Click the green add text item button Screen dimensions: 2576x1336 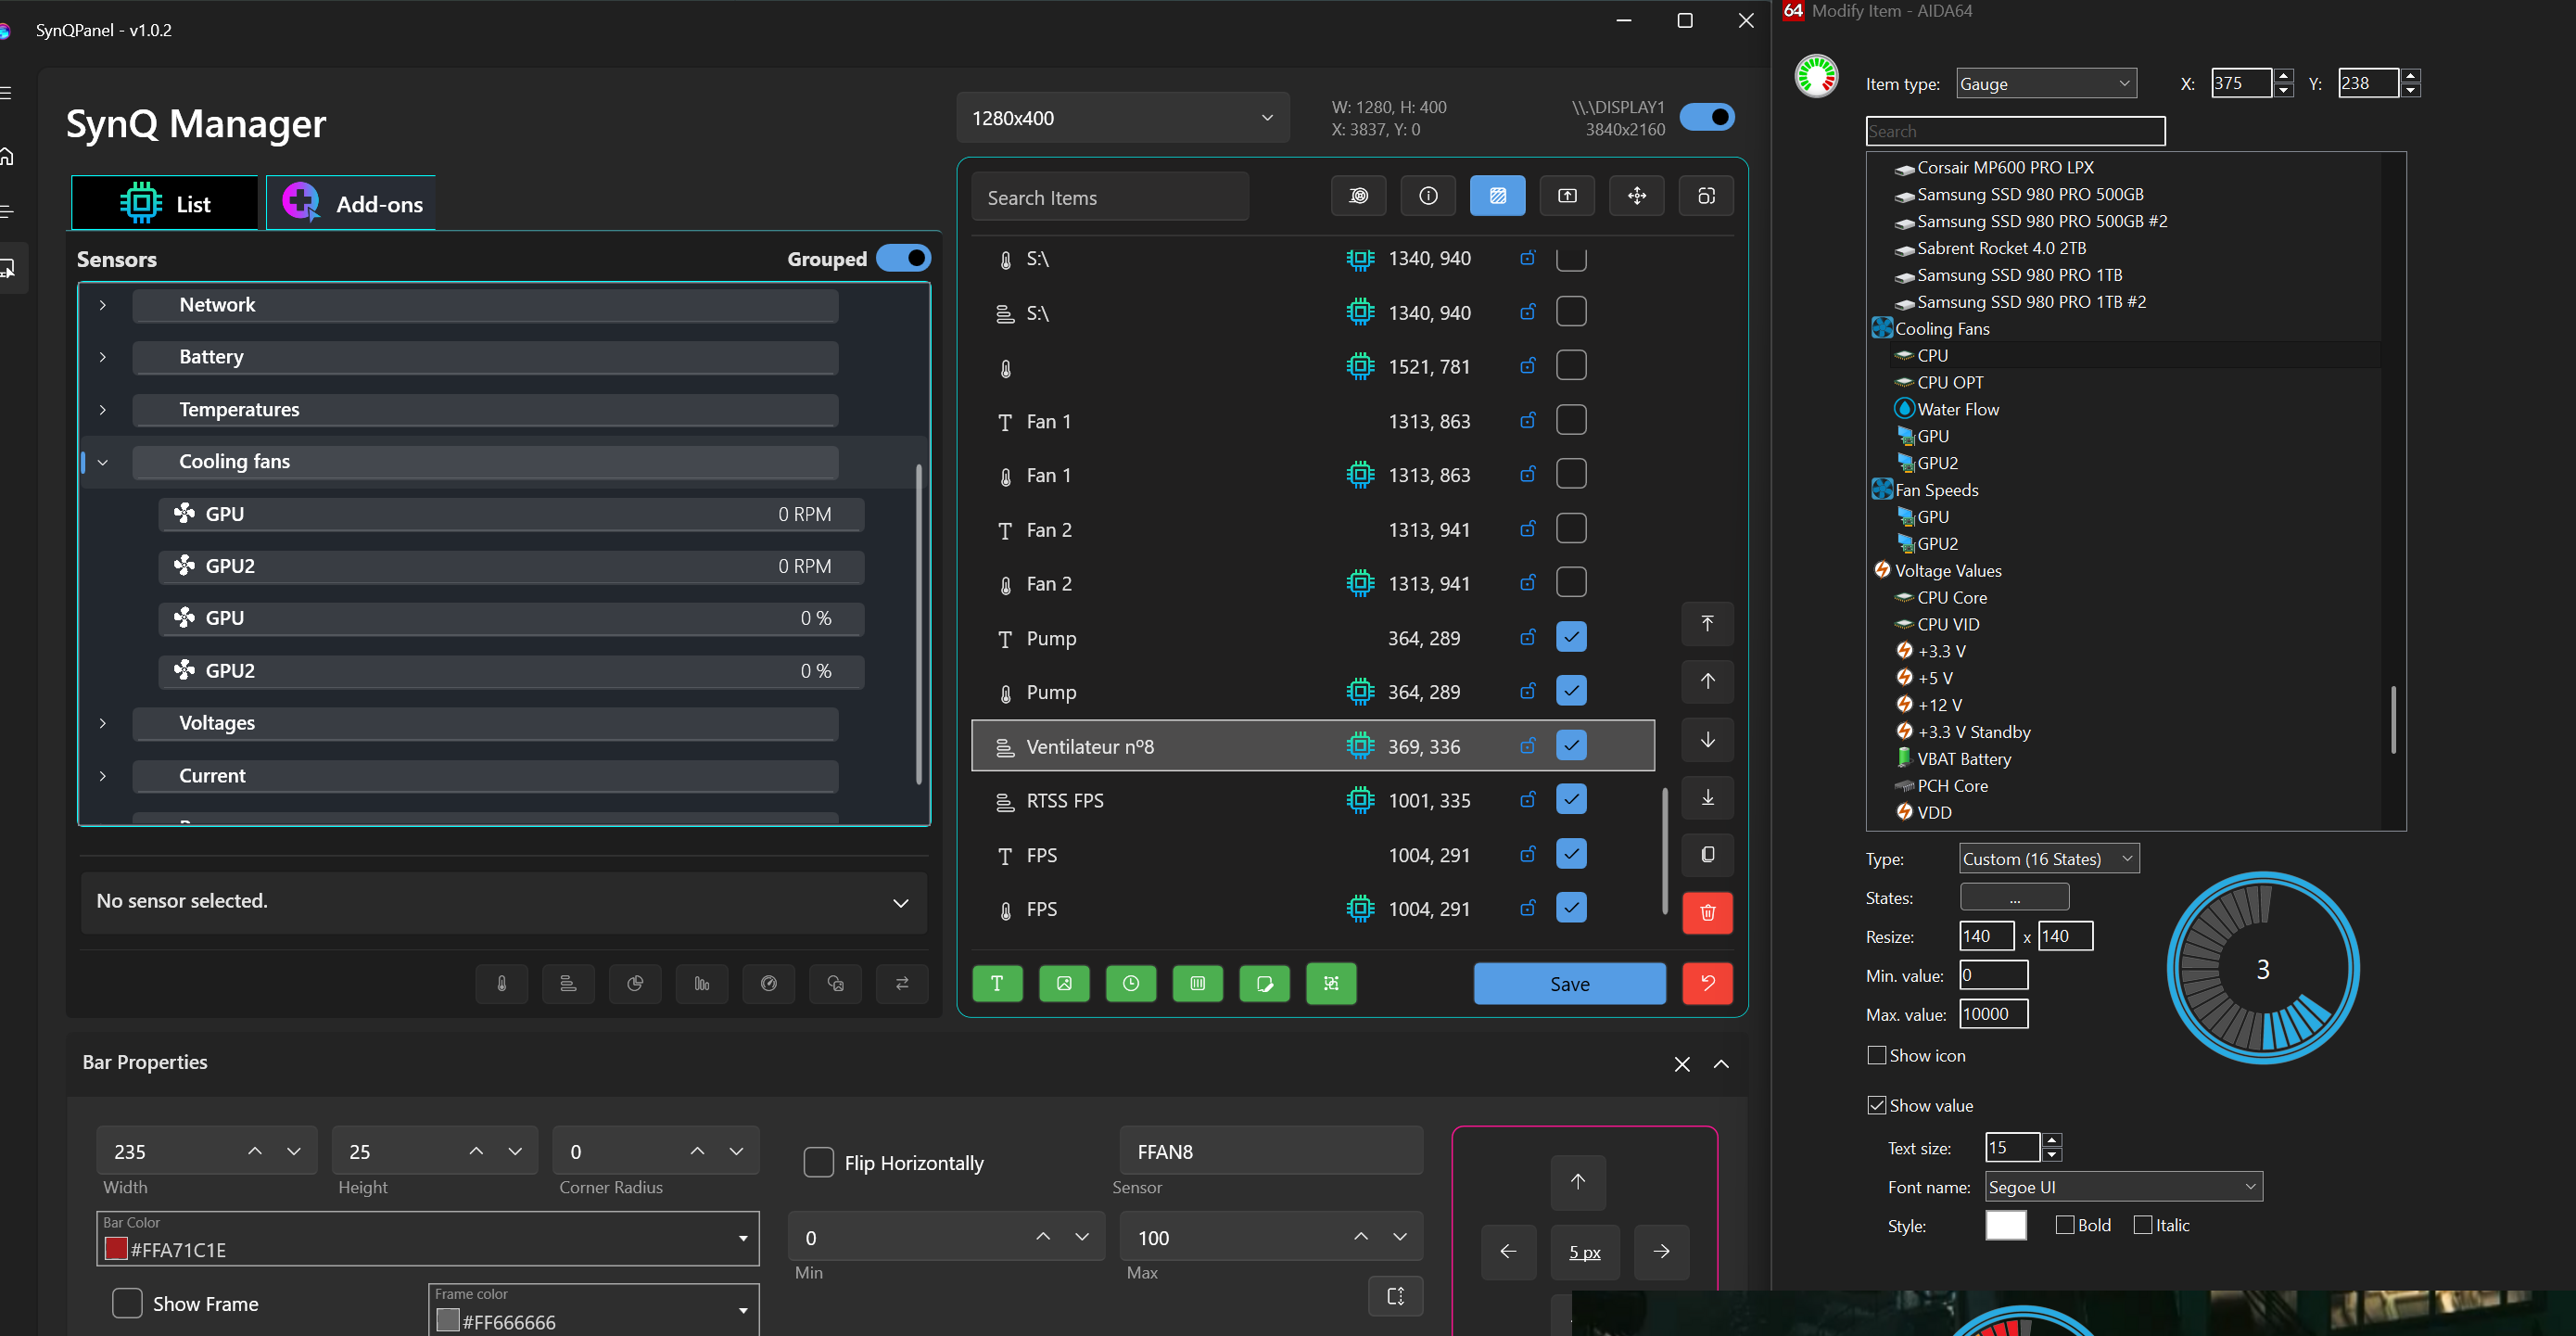pyautogui.click(x=997, y=984)
